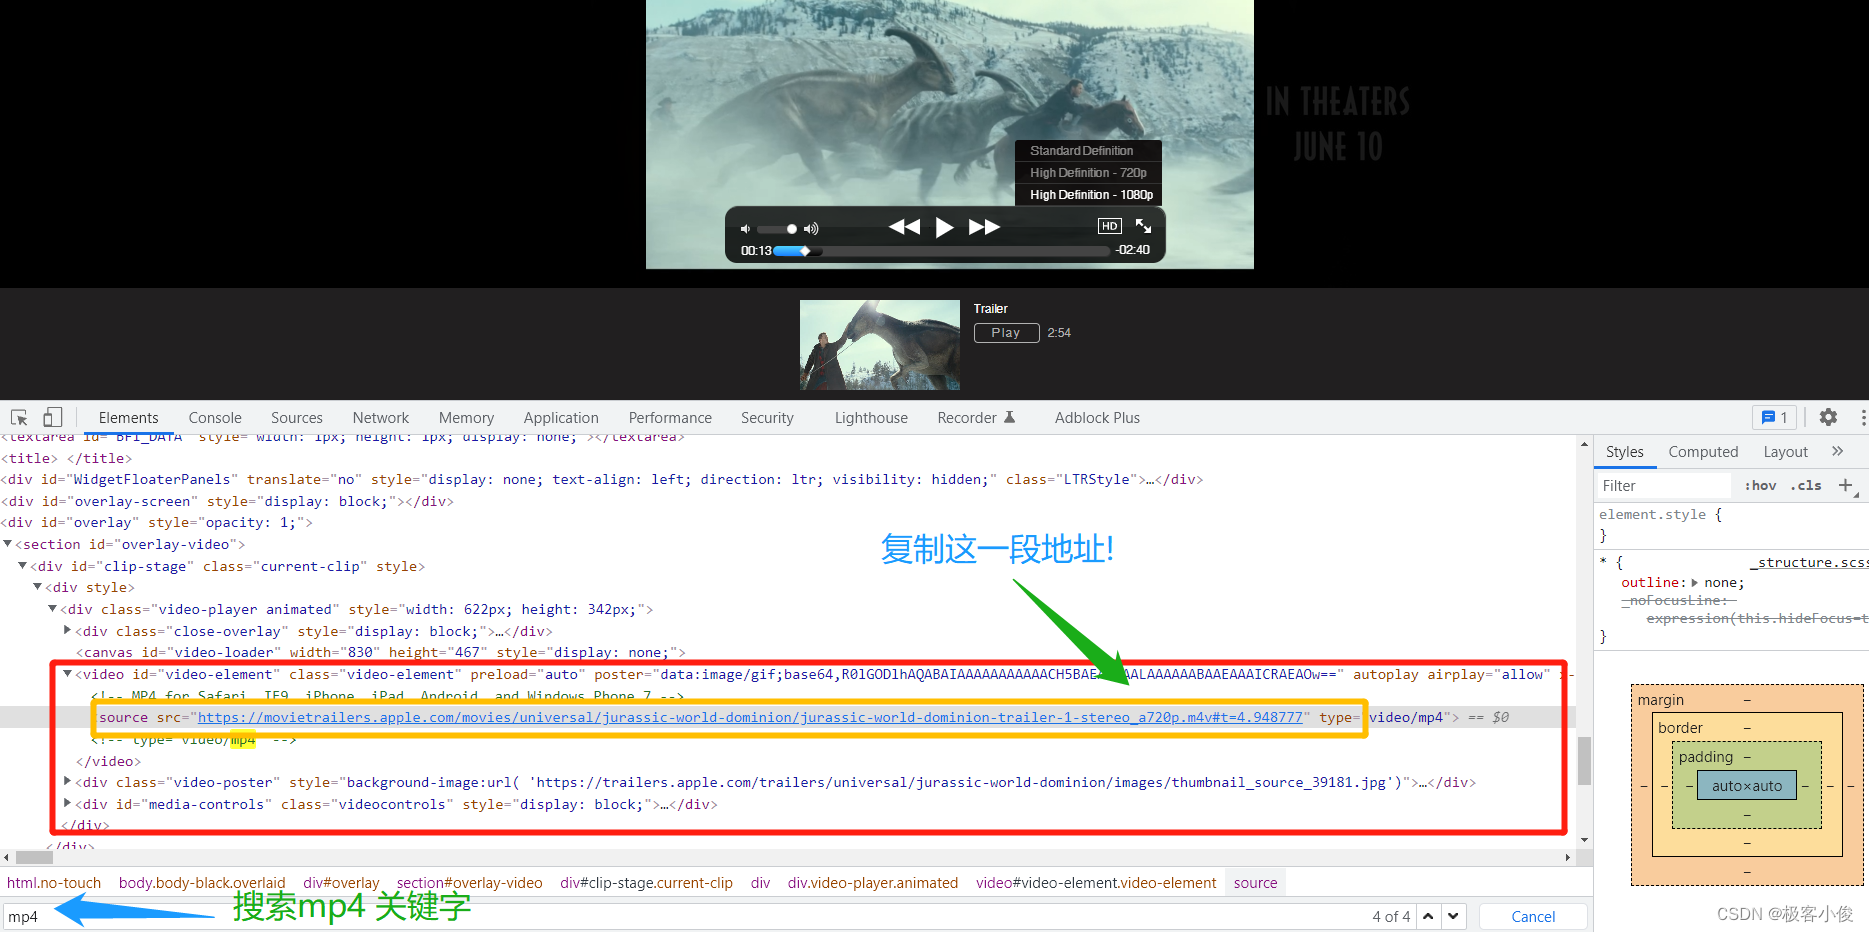This screenshot has height=932, width=1869.
Task: Add new style rule plus icon
Action: (1846, 485)
